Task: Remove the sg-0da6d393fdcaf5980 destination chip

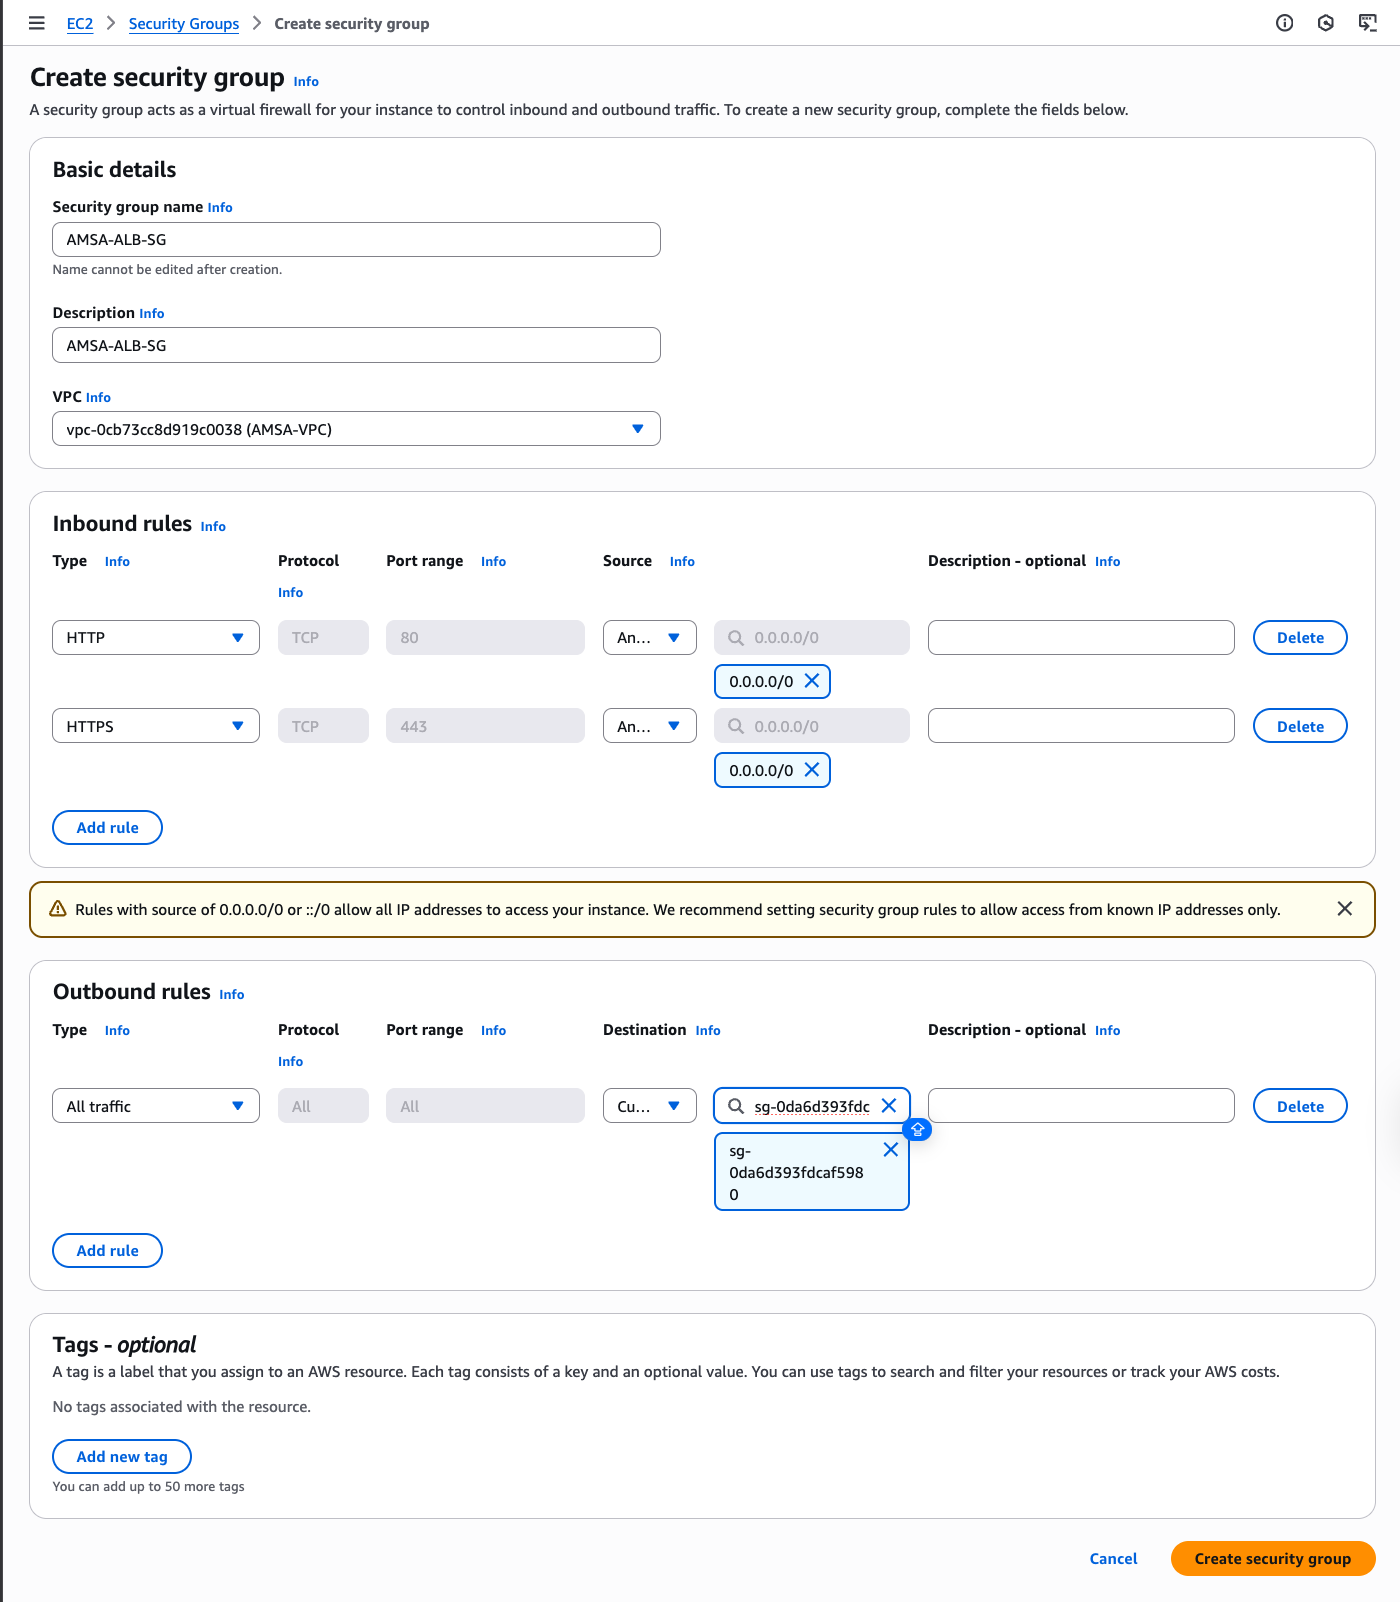Action: pos(890,1150)
